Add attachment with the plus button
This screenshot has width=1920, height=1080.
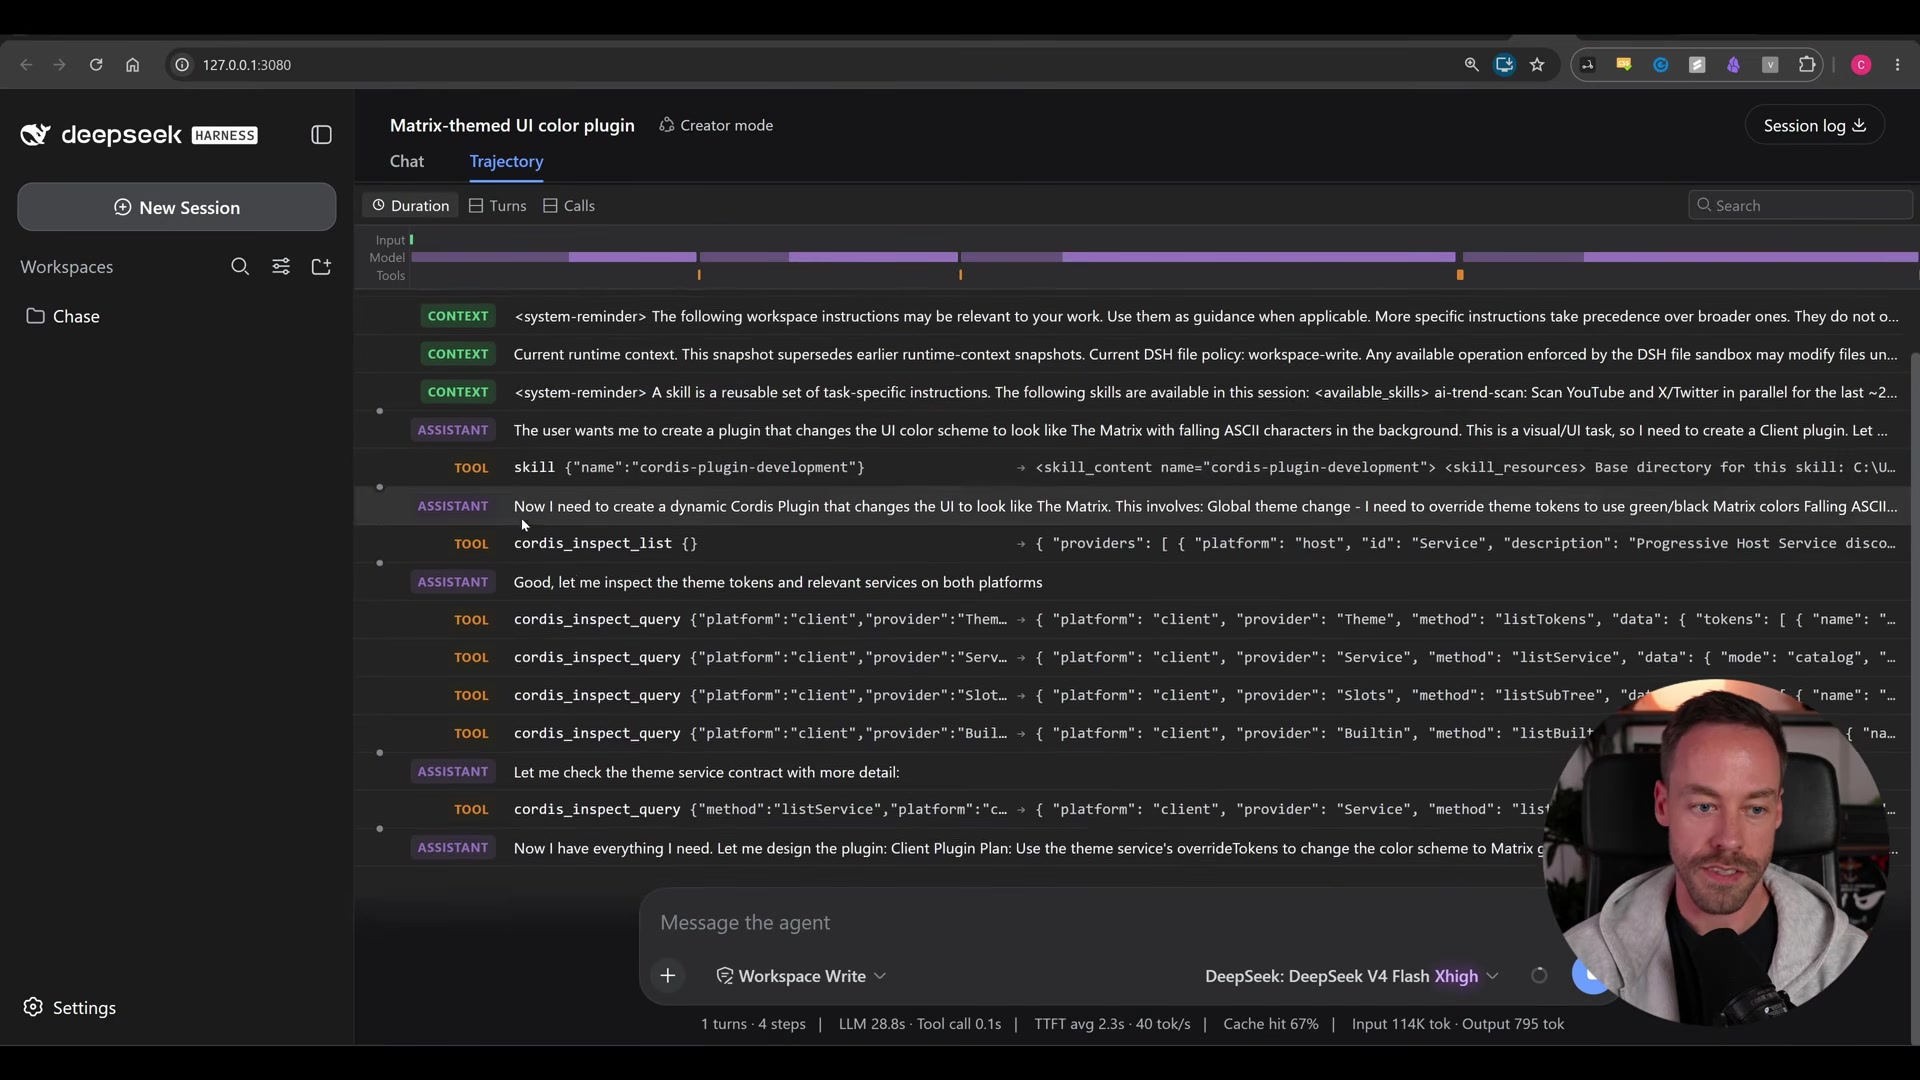(668, 976)
